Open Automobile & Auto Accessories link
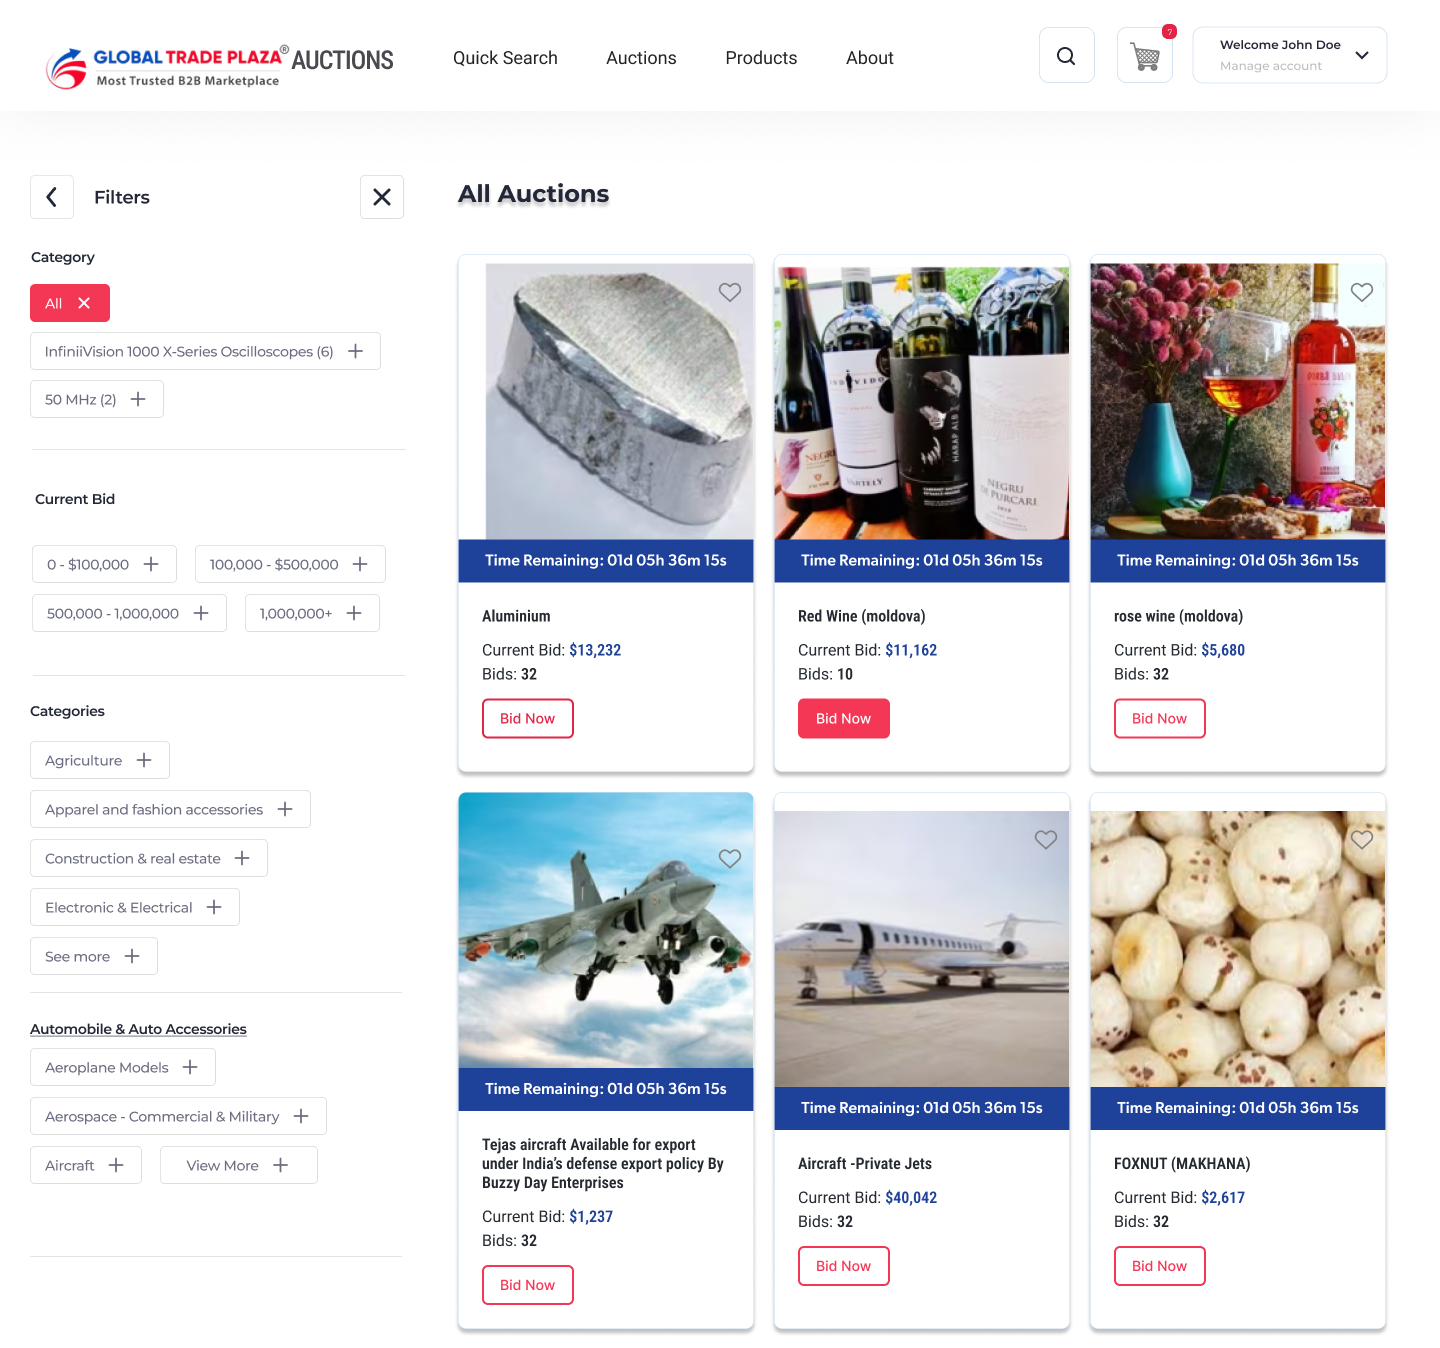 pyautogui.click(x=138, y=1029)
